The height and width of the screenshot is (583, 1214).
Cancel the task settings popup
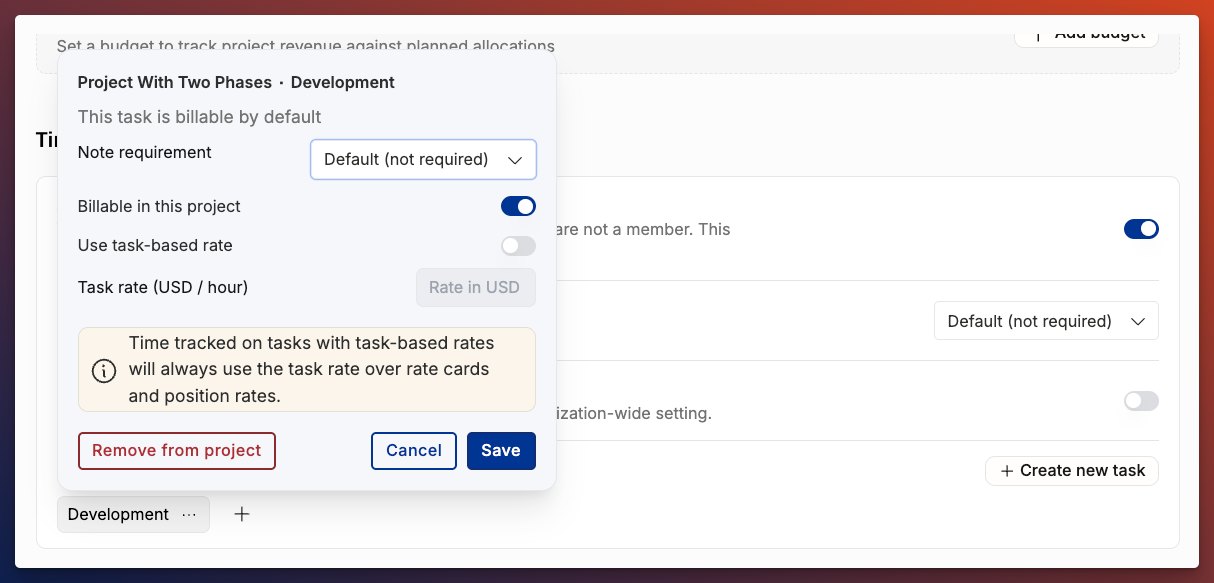coord(414,450)
